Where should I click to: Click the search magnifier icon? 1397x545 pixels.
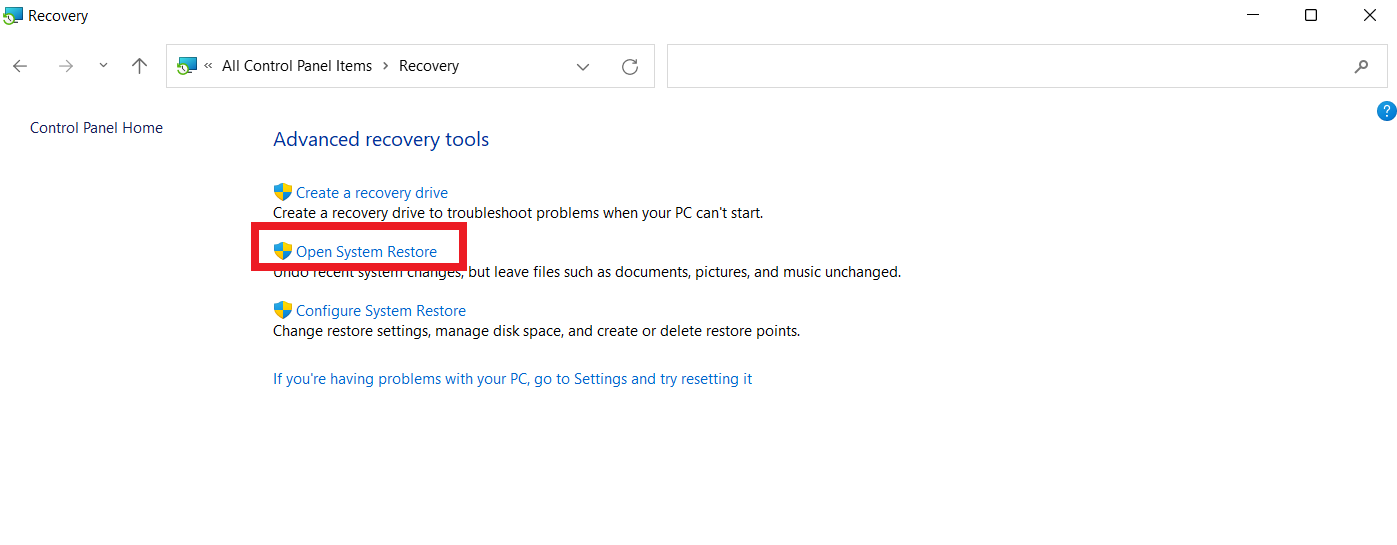pos(1361,67)
